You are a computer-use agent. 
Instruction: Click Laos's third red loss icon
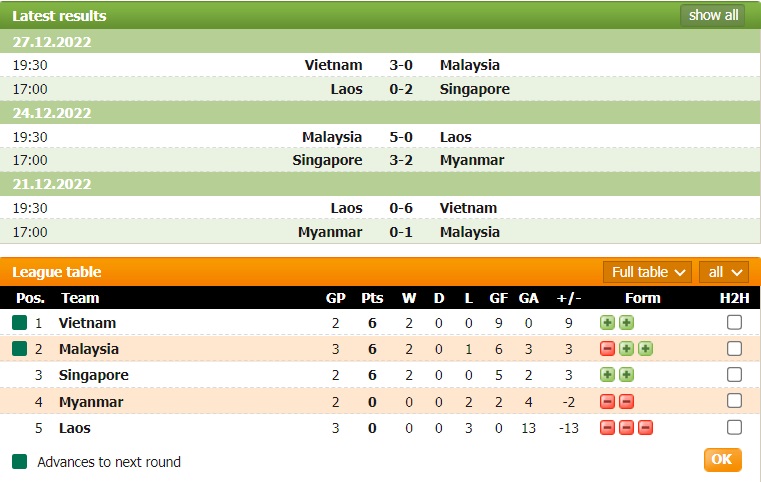[x=645, y=428]
